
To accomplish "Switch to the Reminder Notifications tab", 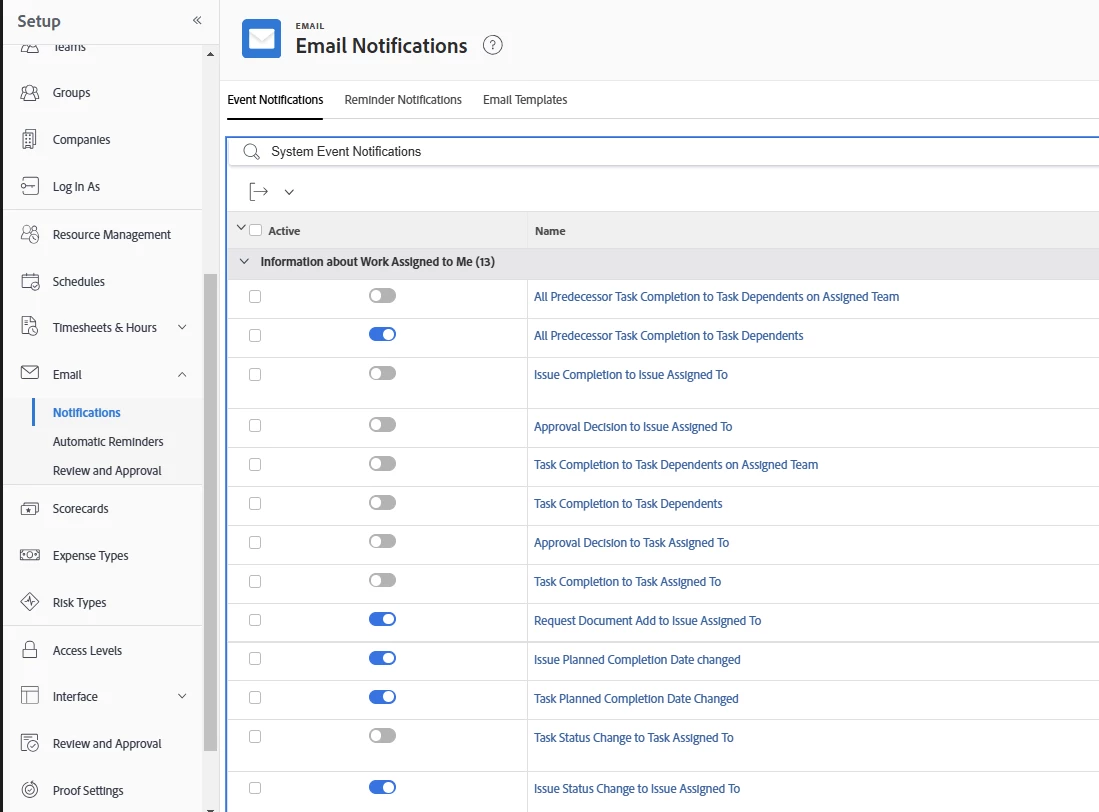I will (403, 99).
